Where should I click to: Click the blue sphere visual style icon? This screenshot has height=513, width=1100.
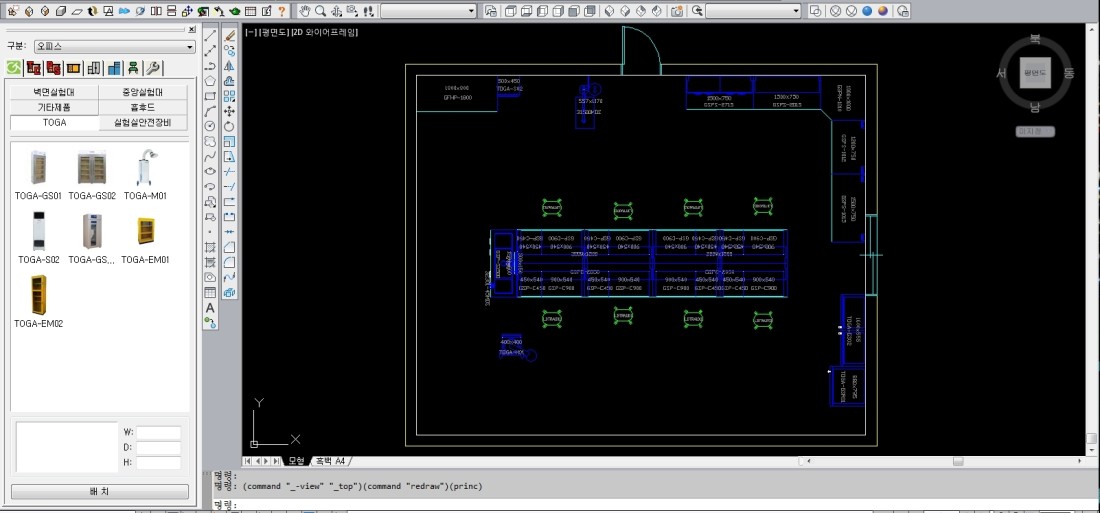[x=867, y=11]
